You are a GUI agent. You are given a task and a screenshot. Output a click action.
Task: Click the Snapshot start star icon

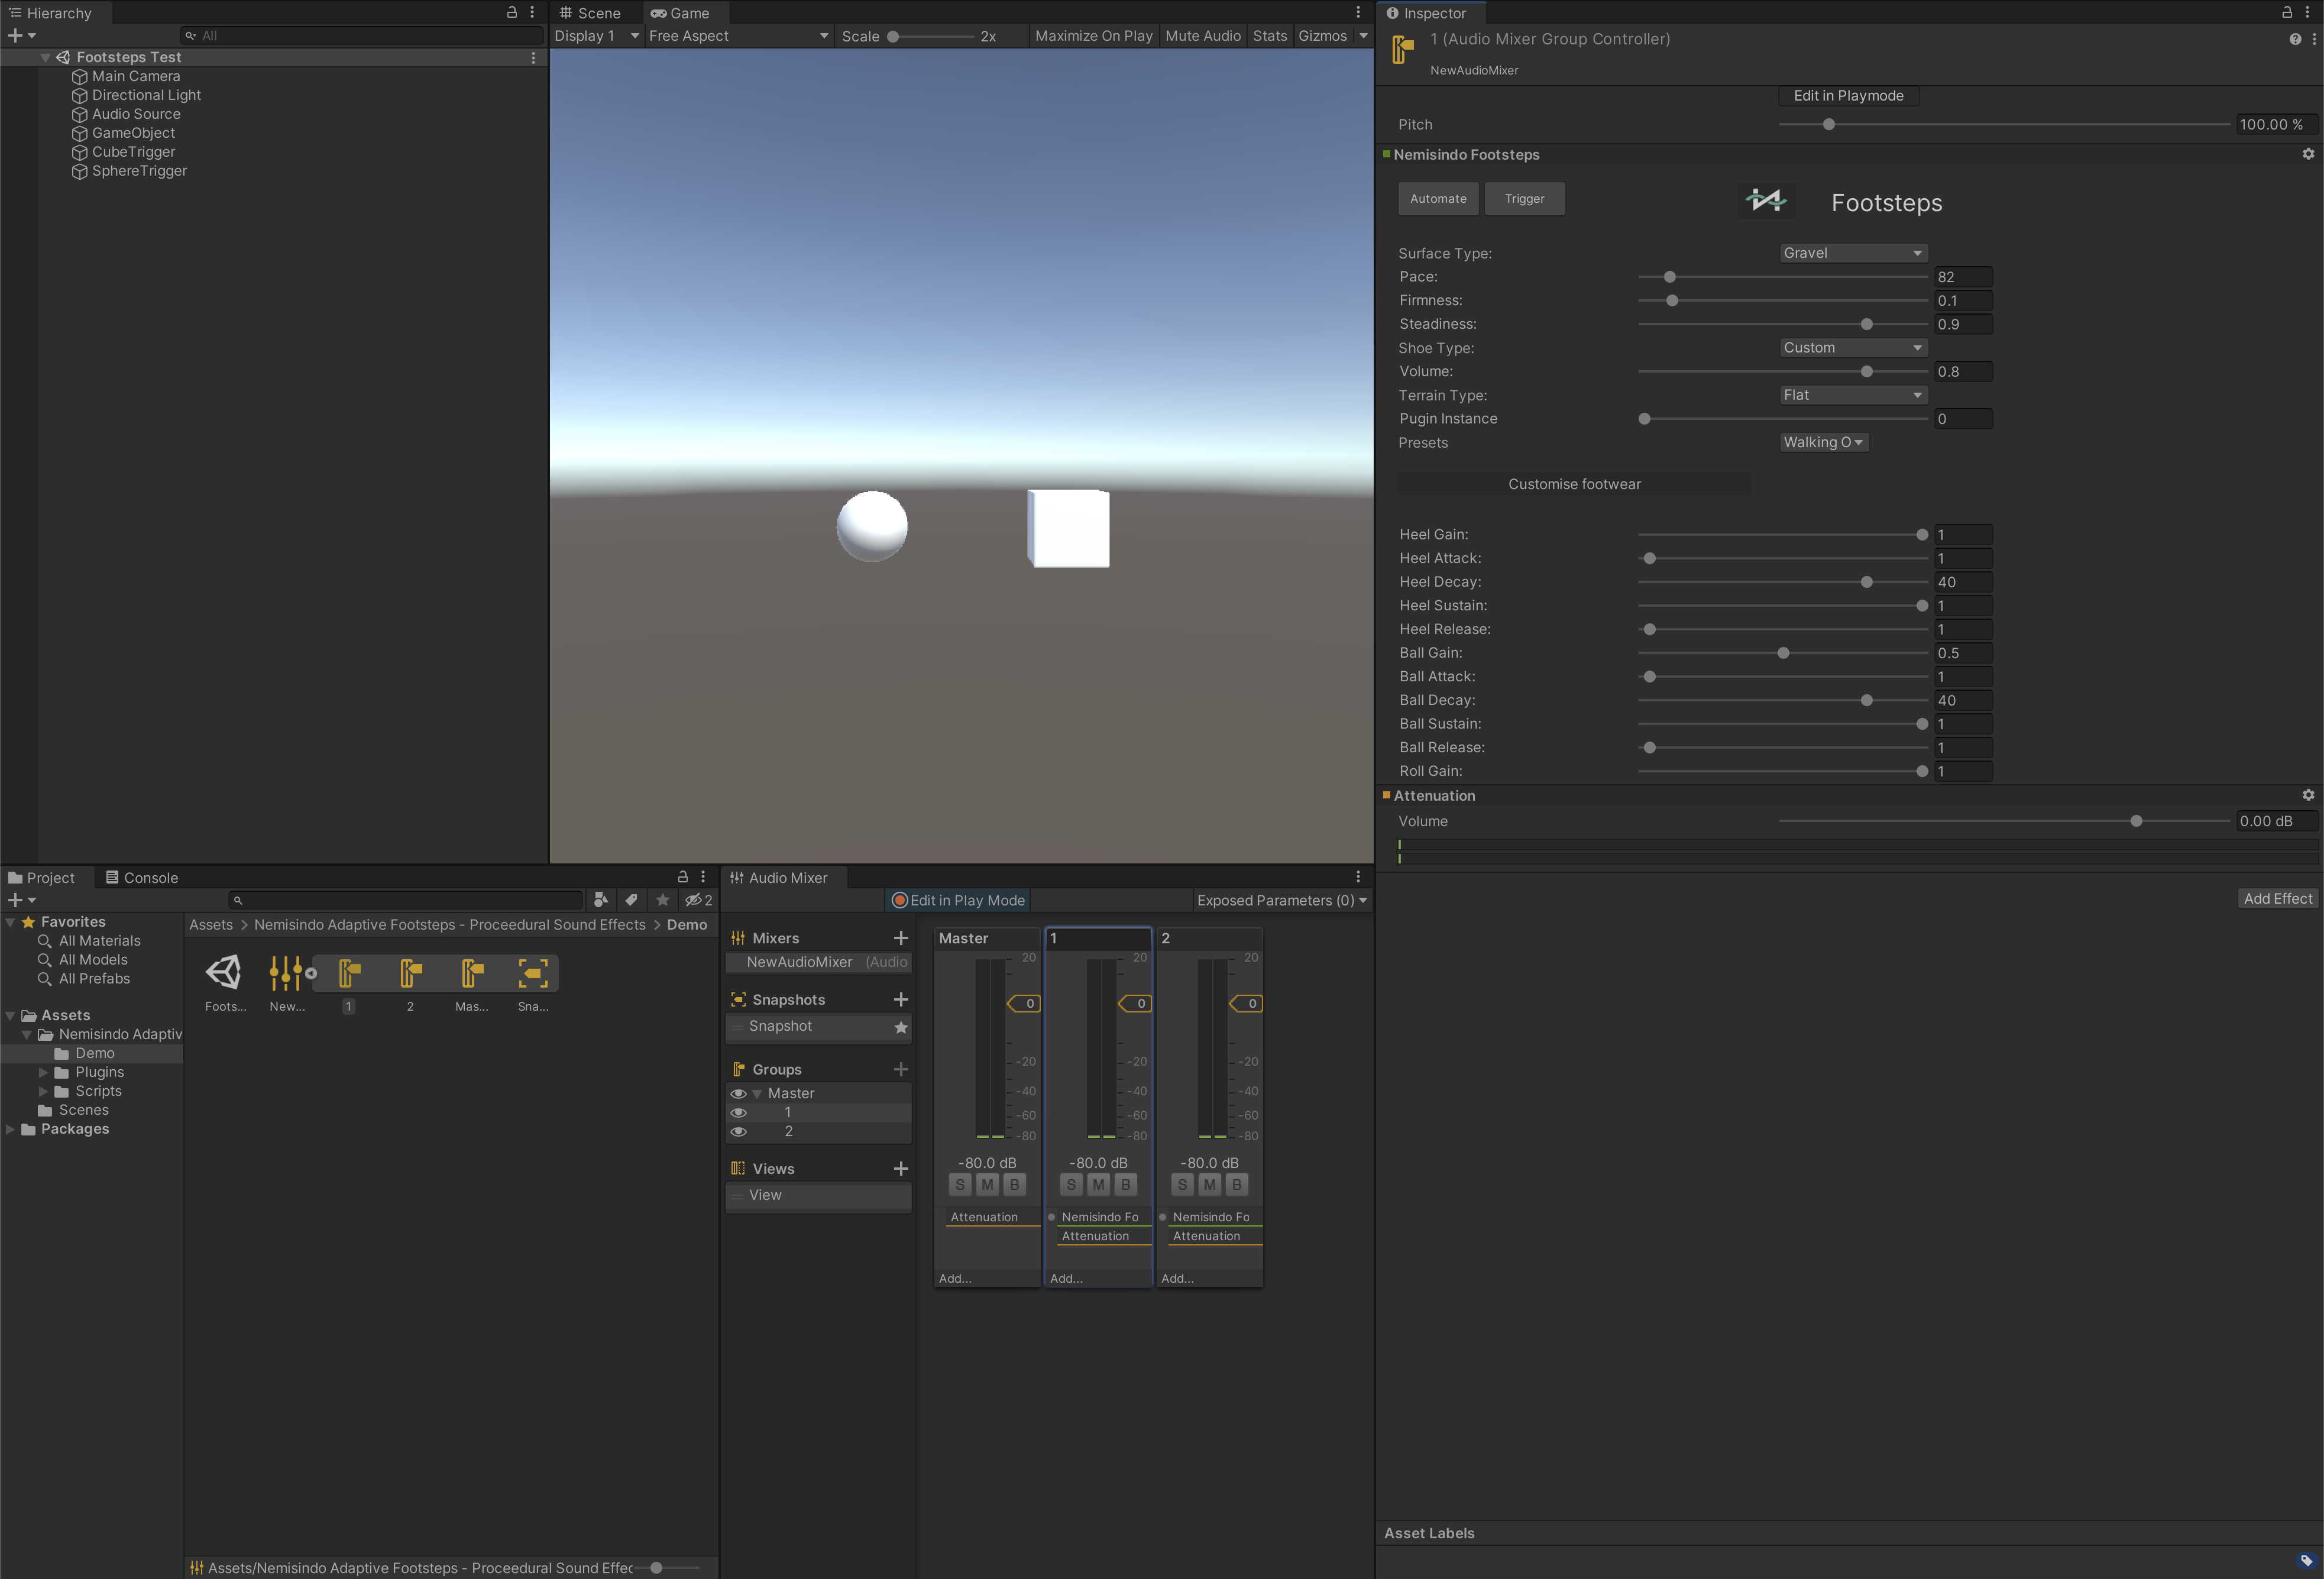tap(901, 1027)
